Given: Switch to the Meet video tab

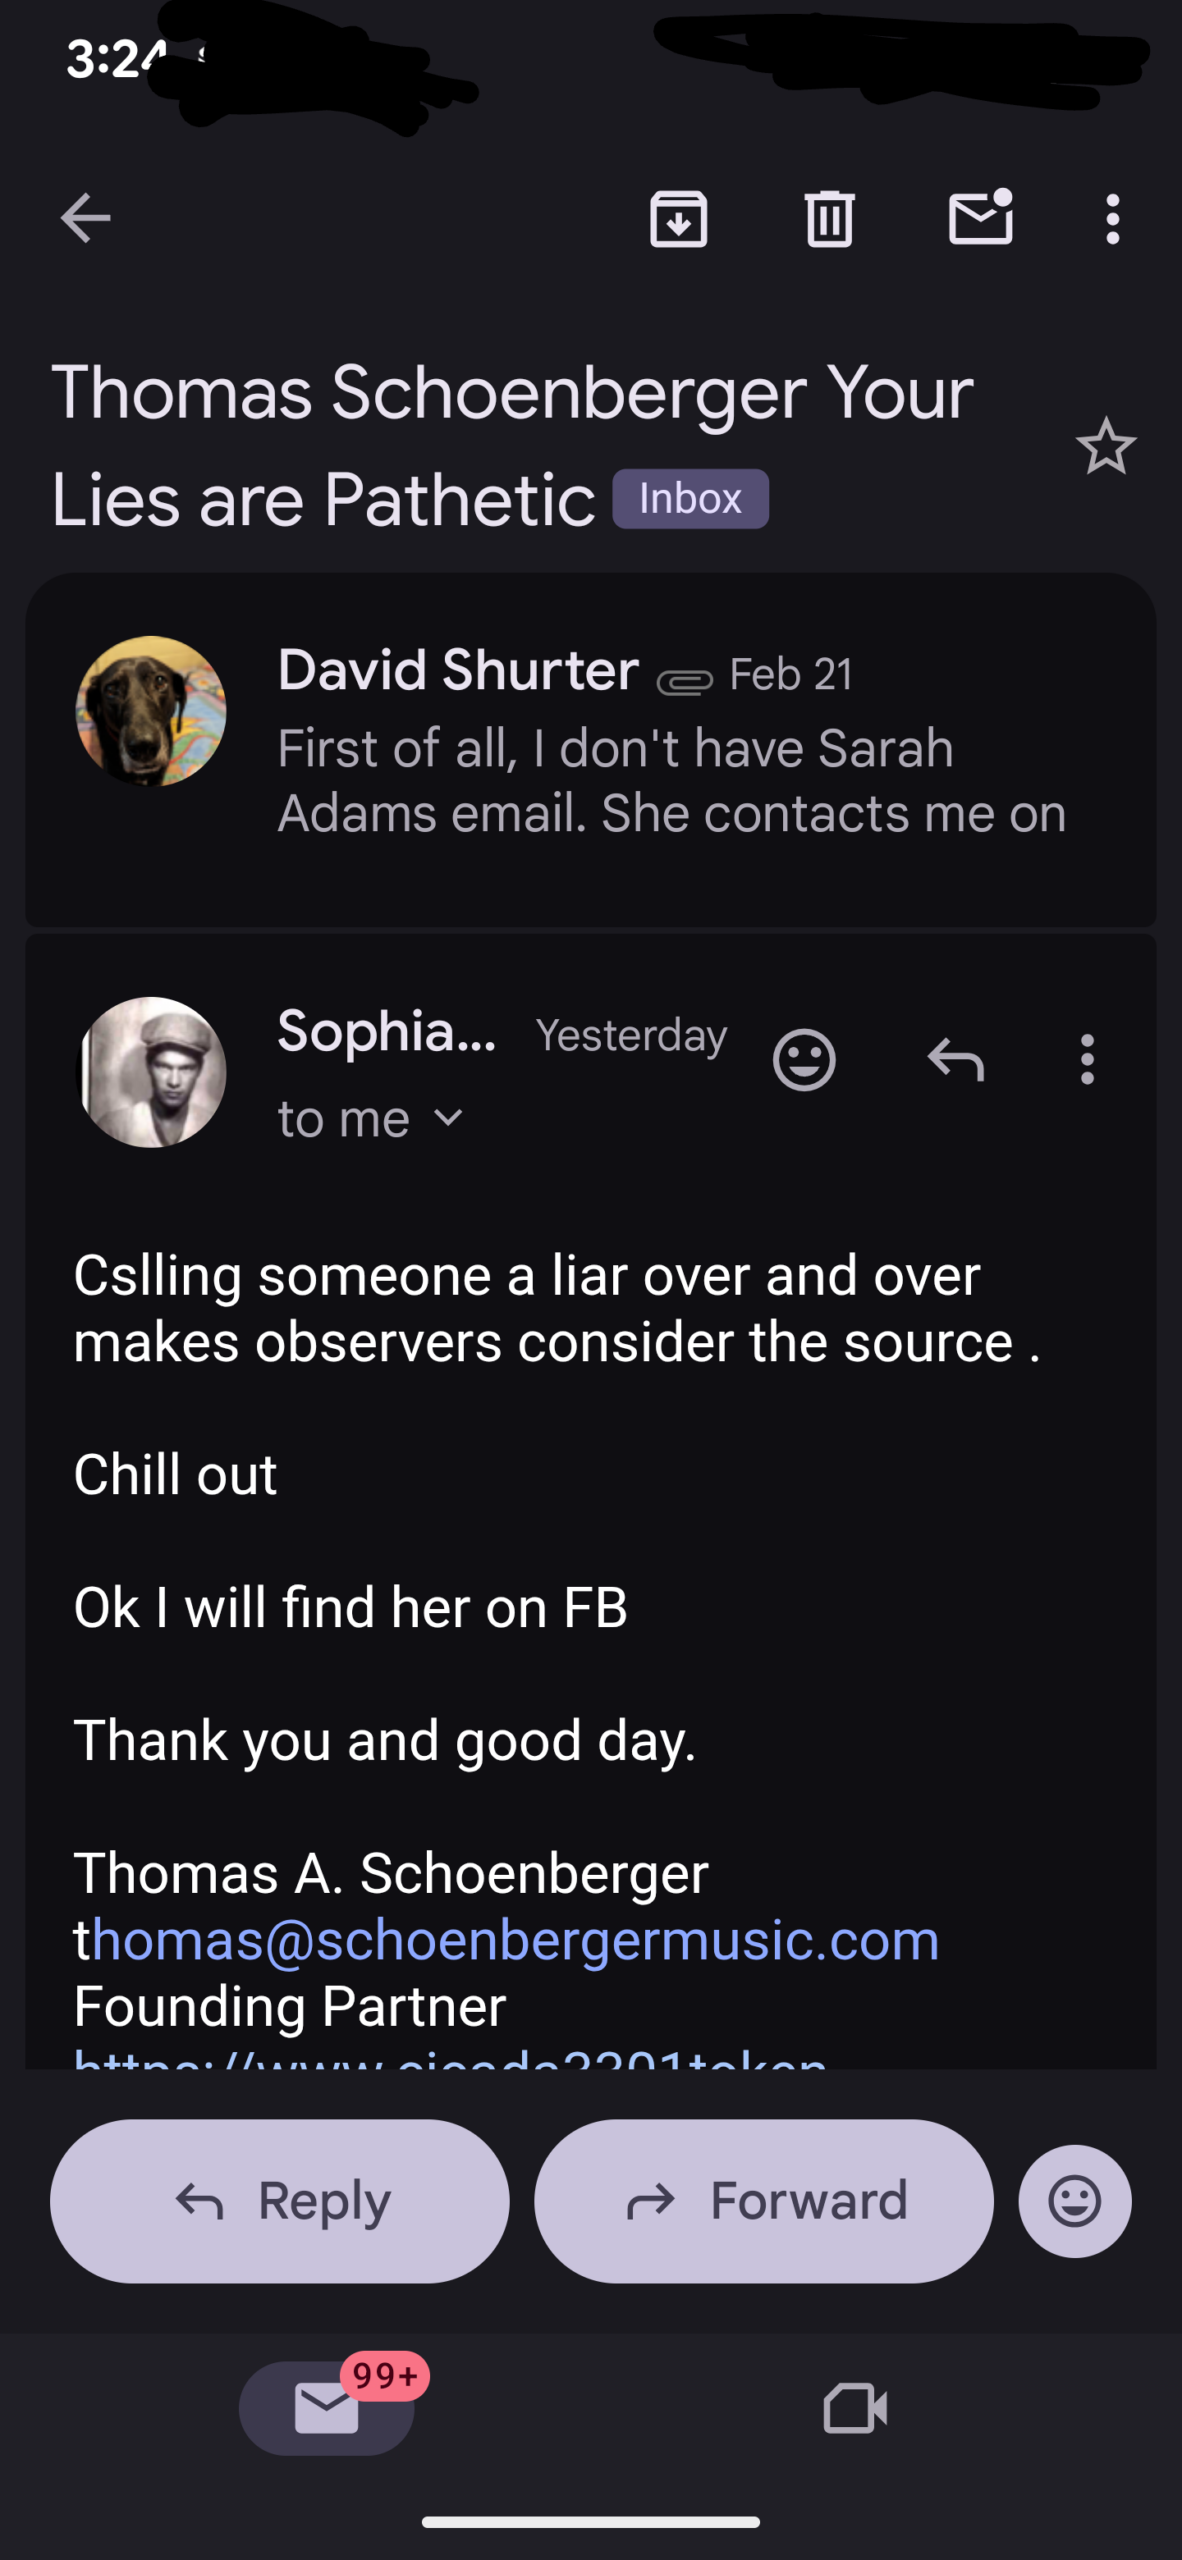Looking at the screenshot, I should (x=855, y=2407).
